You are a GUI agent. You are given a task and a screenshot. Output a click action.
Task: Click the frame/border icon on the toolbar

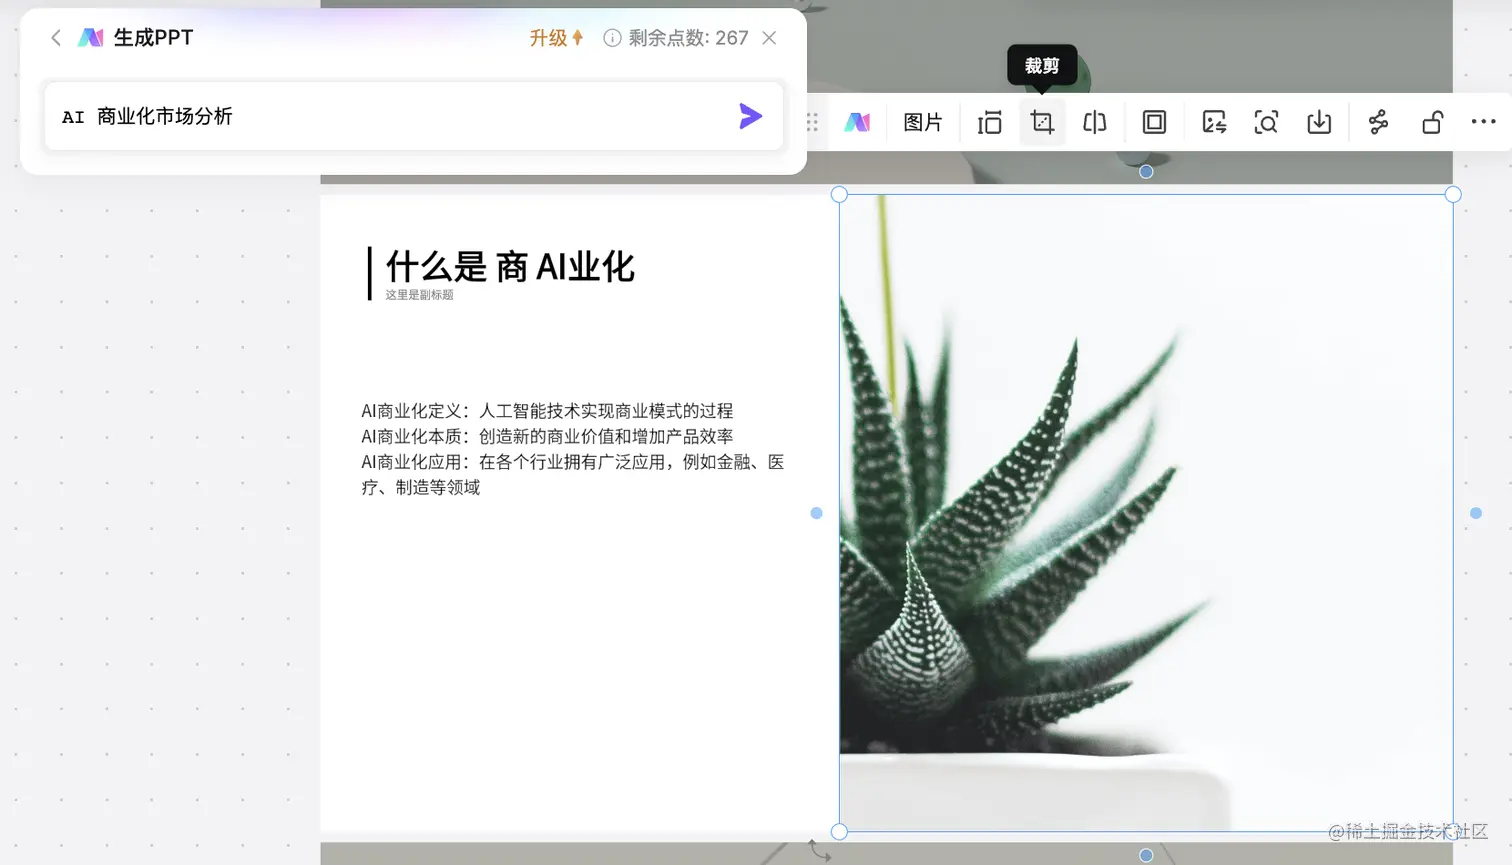click(1153, 121)
